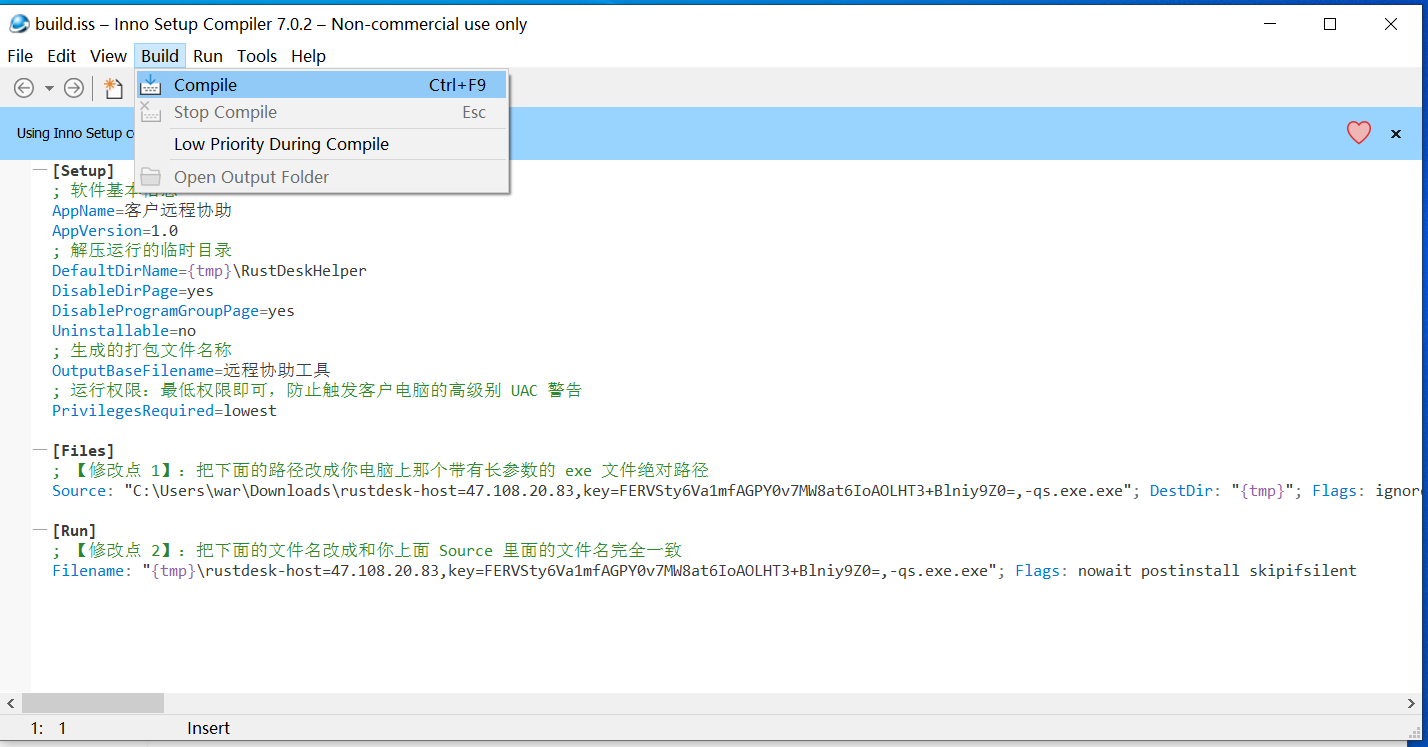Click the AppName=客户远程协助 line
This screenshot has height=747, width=1428.
pos(142,211)
